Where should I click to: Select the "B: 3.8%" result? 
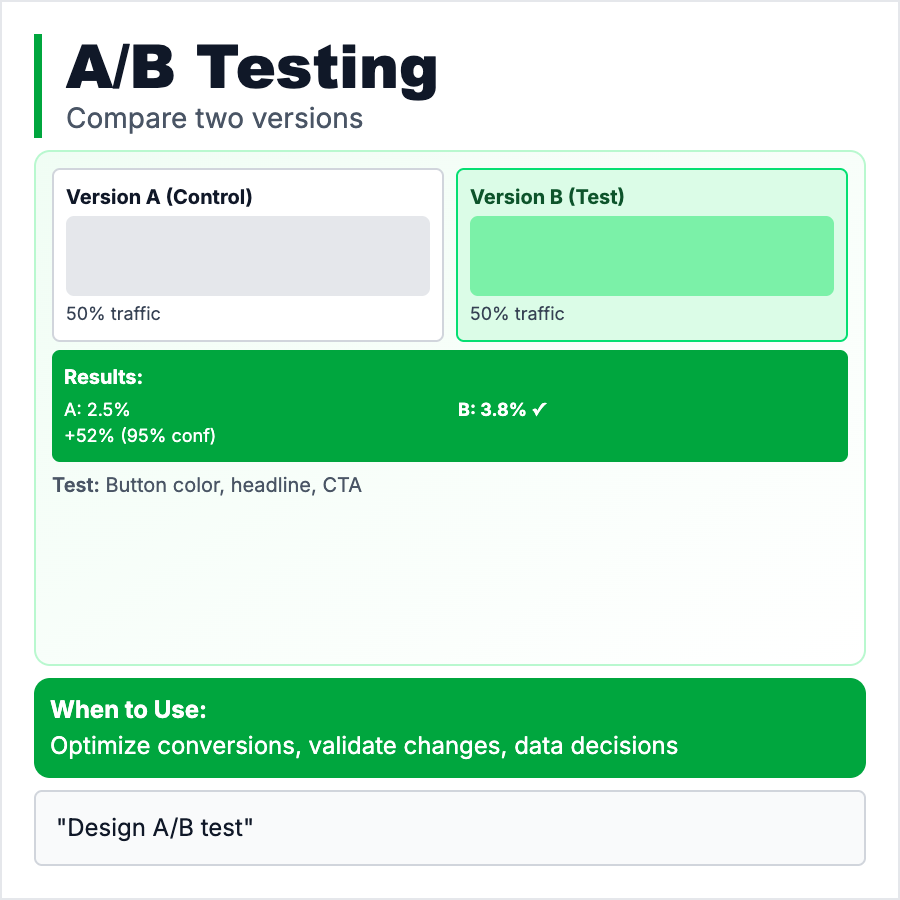[492, 410]
